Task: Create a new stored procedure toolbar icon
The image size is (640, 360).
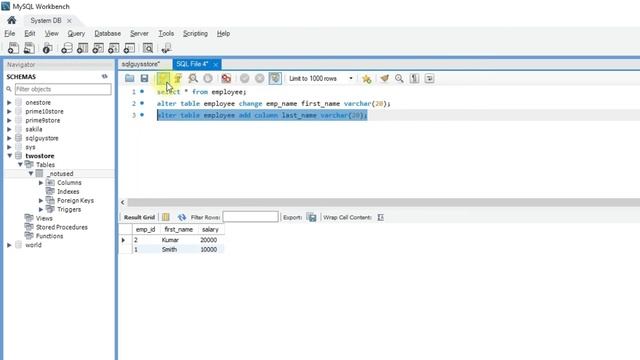Action: 113,48
